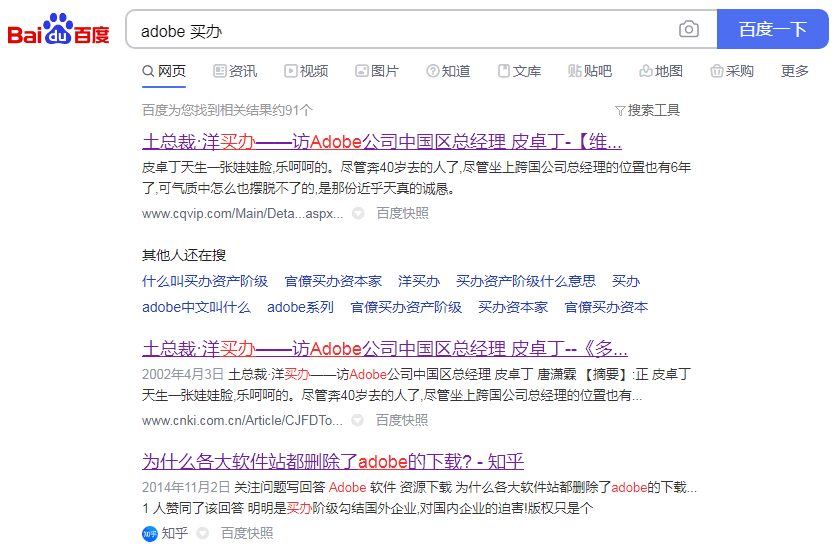836x548 pixels.
Task: Go to the 贴吧 tab
Action: pos(590,71)
